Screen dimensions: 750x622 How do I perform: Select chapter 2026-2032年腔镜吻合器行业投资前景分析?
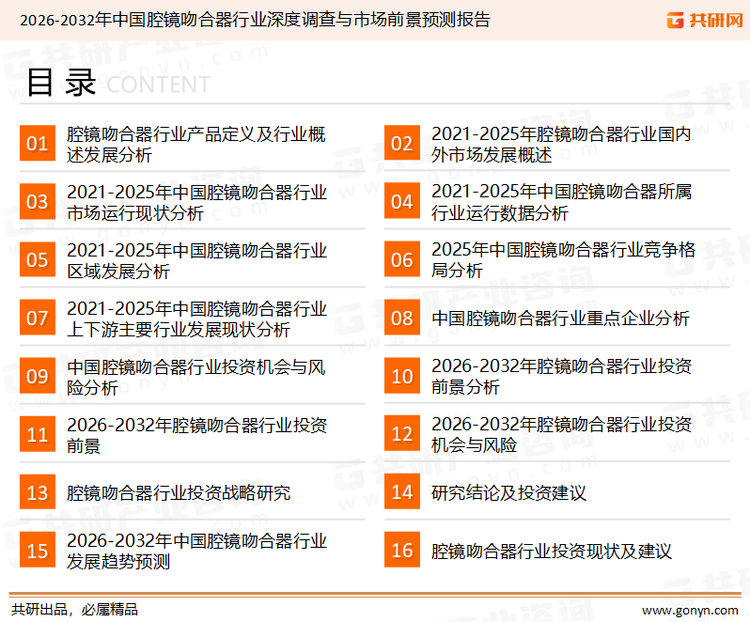coord(562,376)
